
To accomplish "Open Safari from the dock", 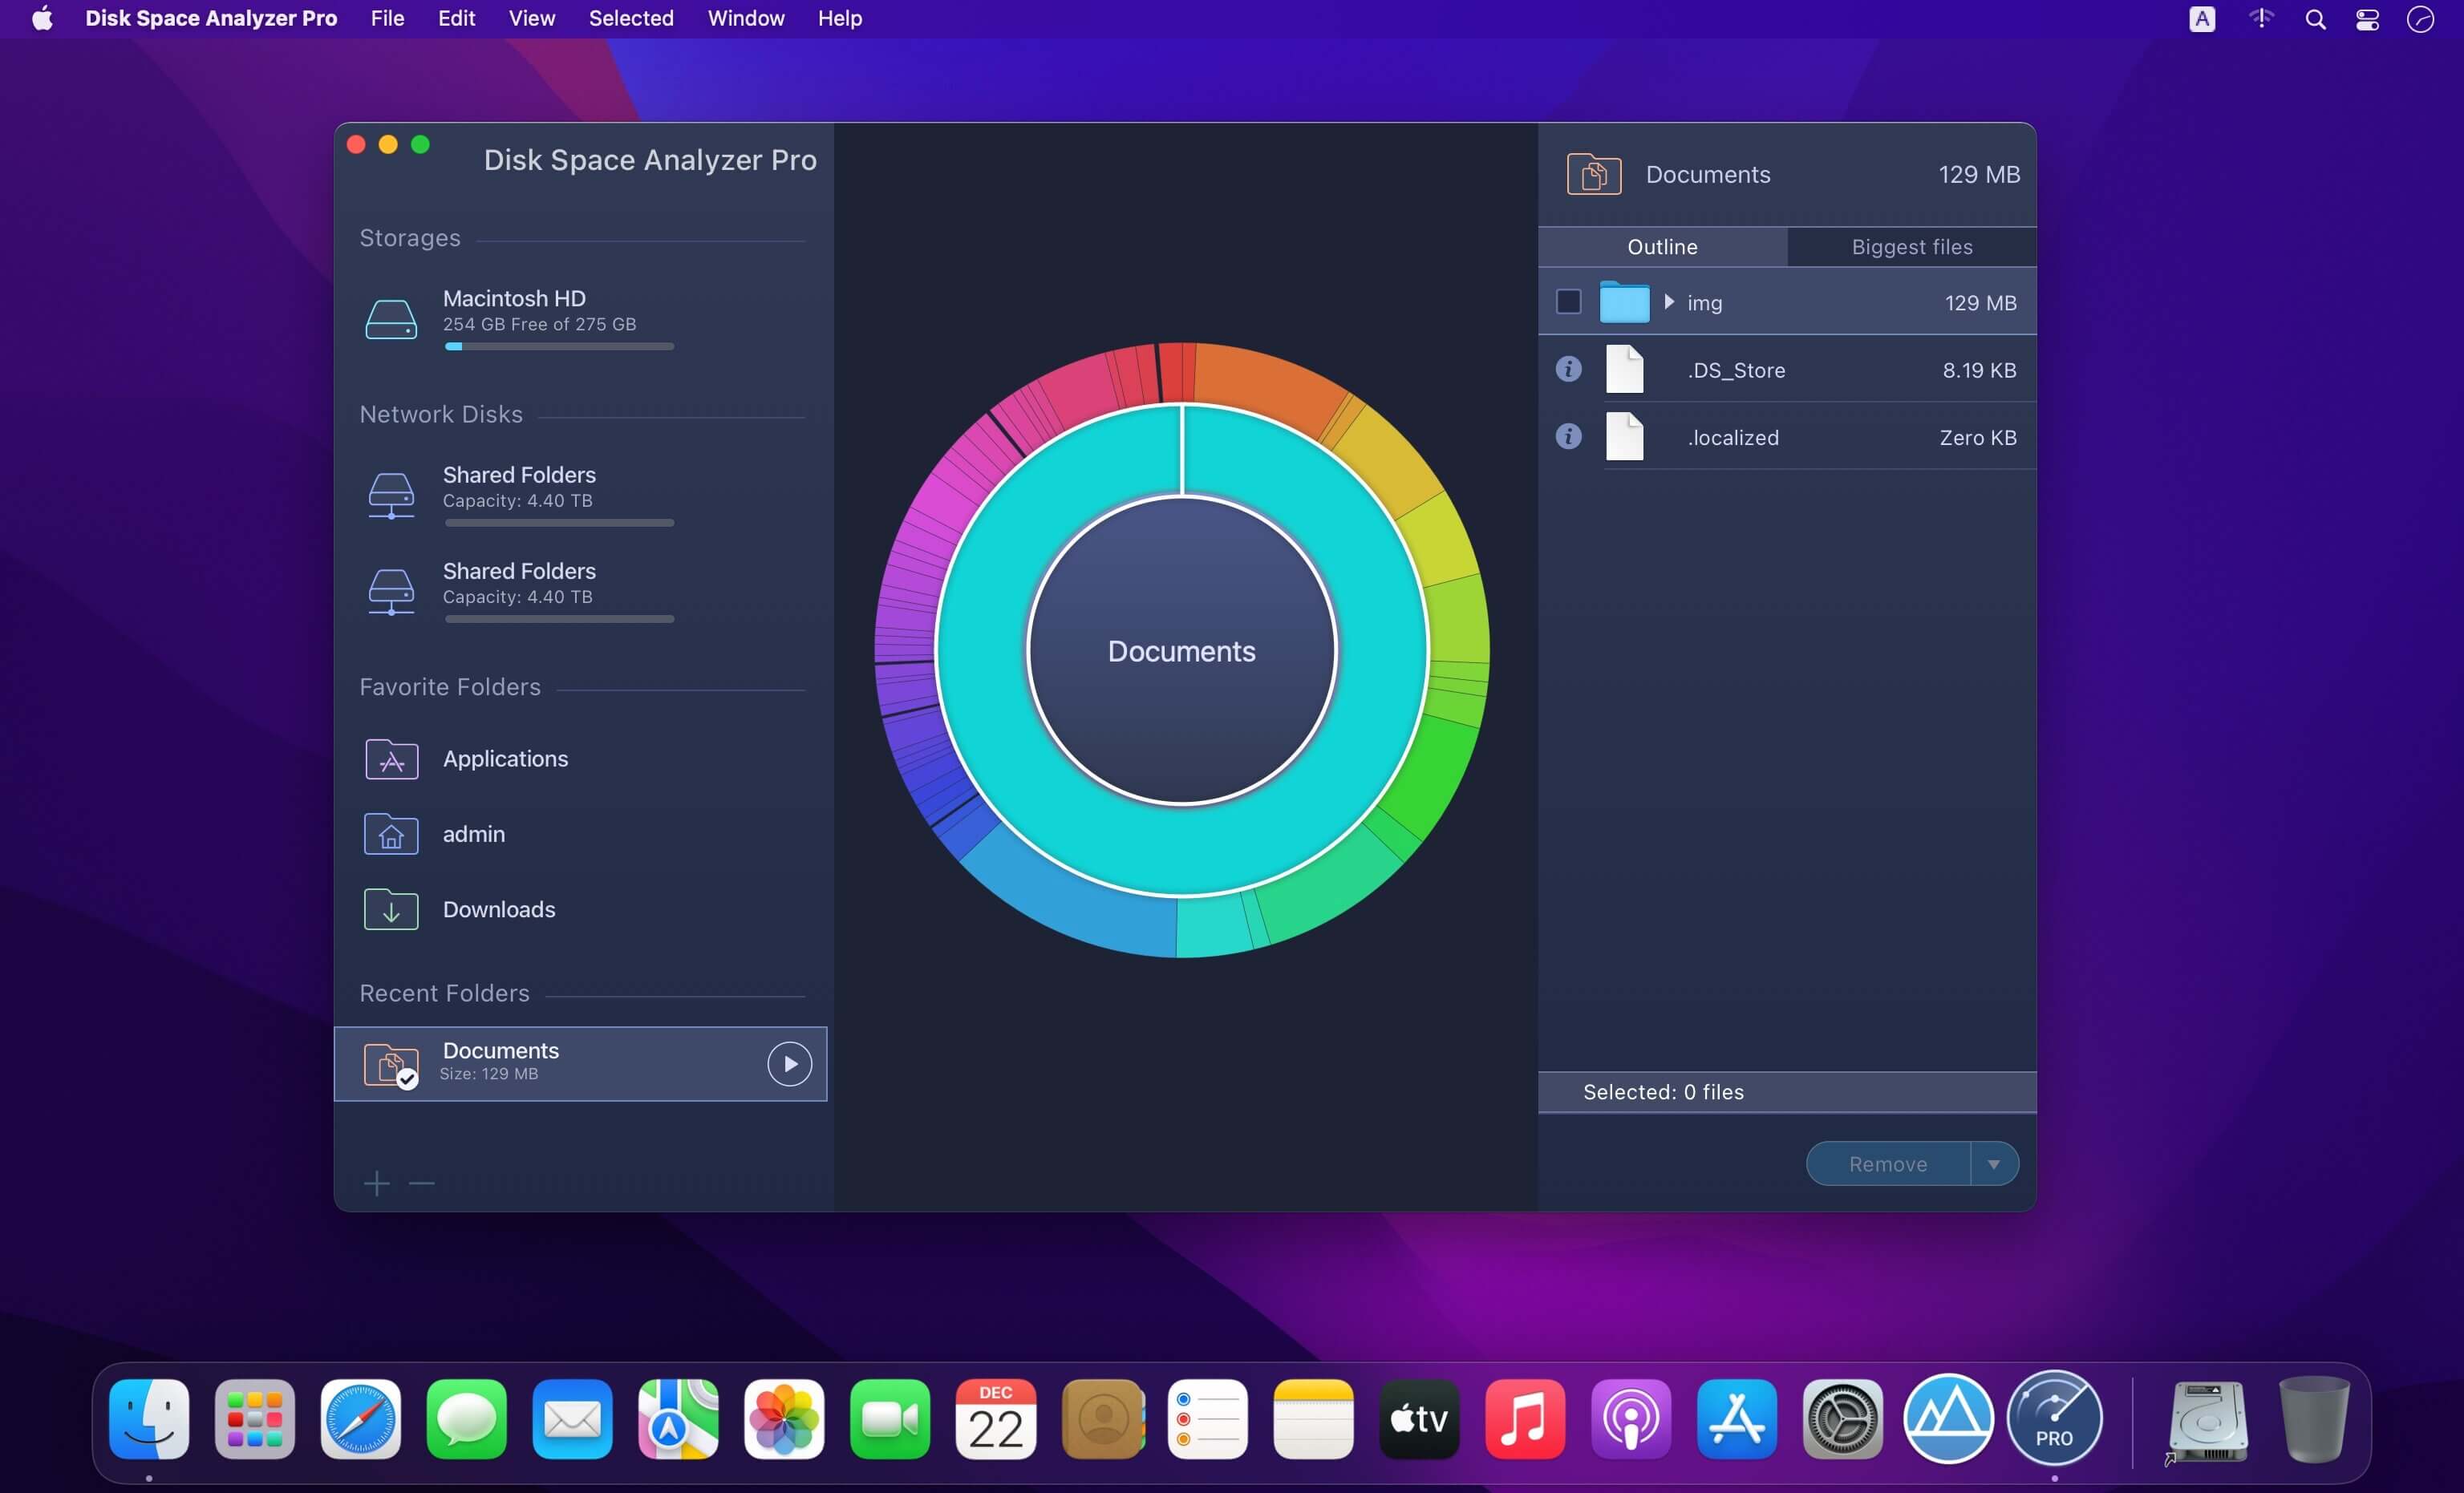I will pyautogui.click(x=361, y=1419).
